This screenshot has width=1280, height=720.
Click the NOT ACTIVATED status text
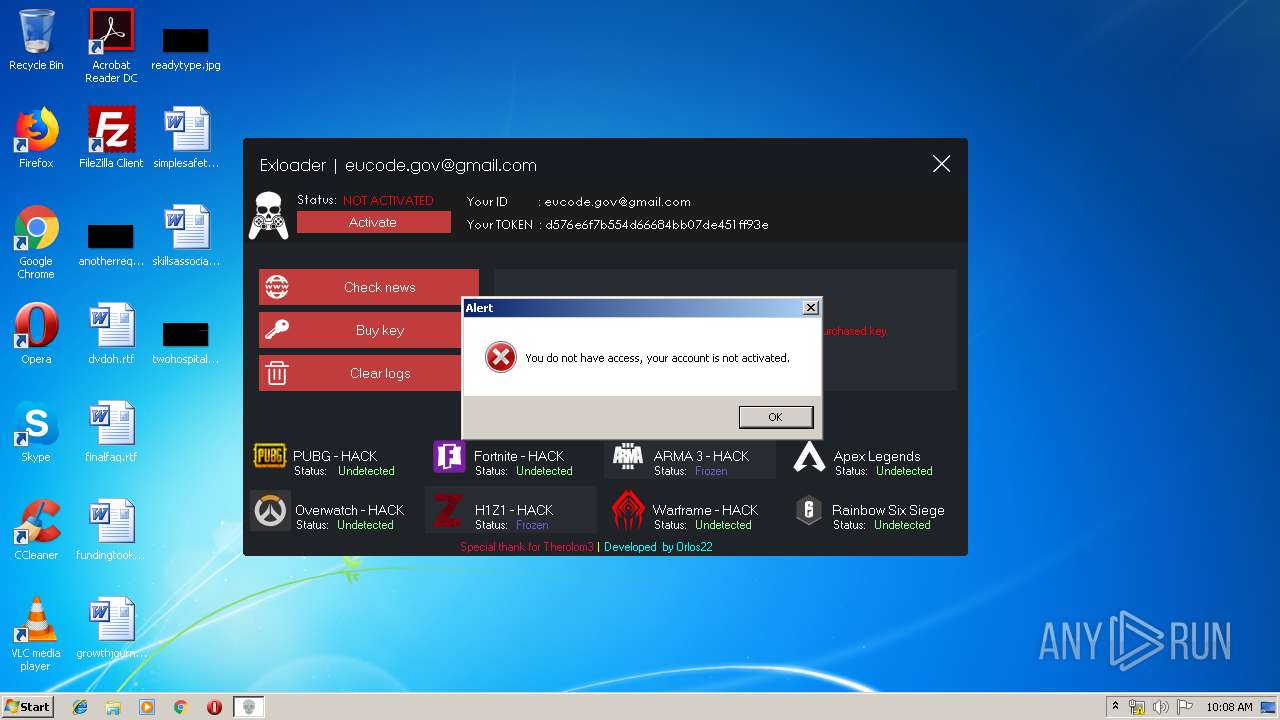pos(388,200)
